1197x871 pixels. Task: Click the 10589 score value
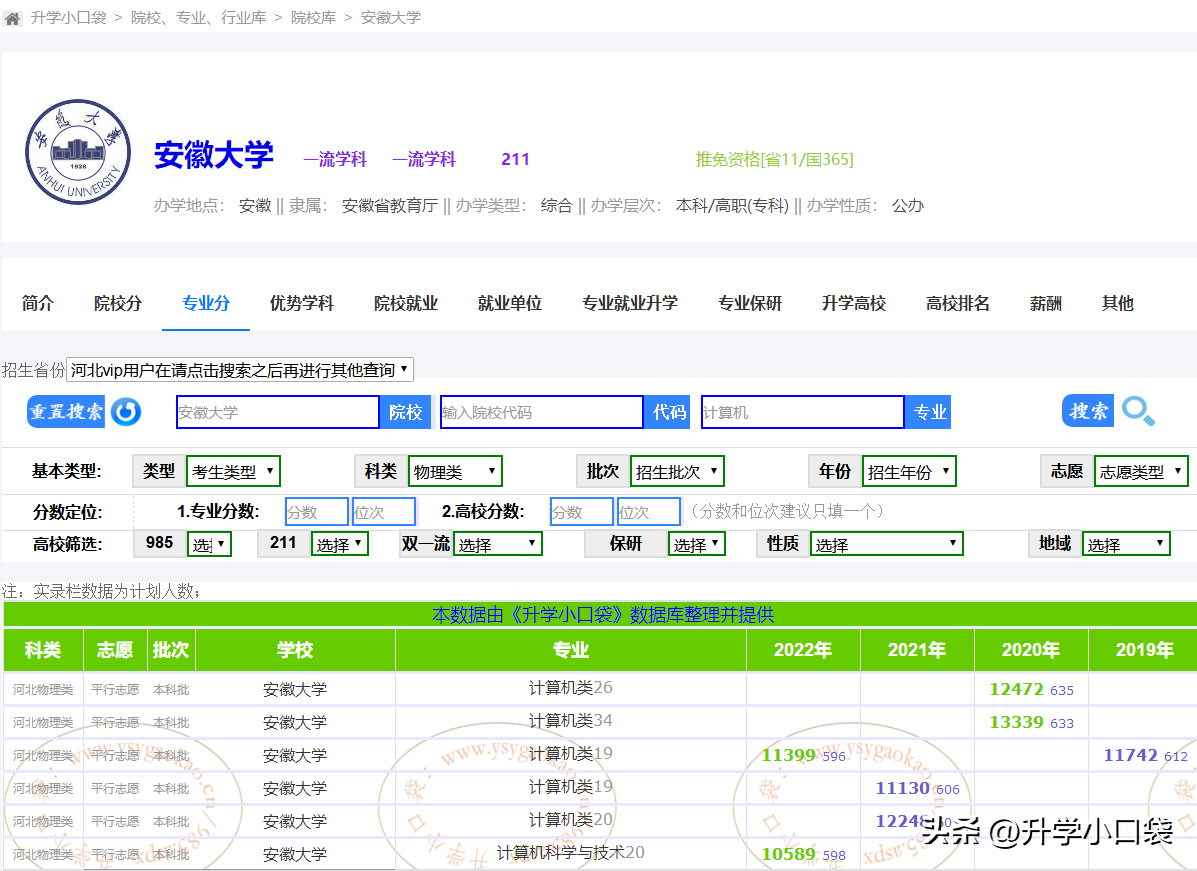[x=789, y=854]
